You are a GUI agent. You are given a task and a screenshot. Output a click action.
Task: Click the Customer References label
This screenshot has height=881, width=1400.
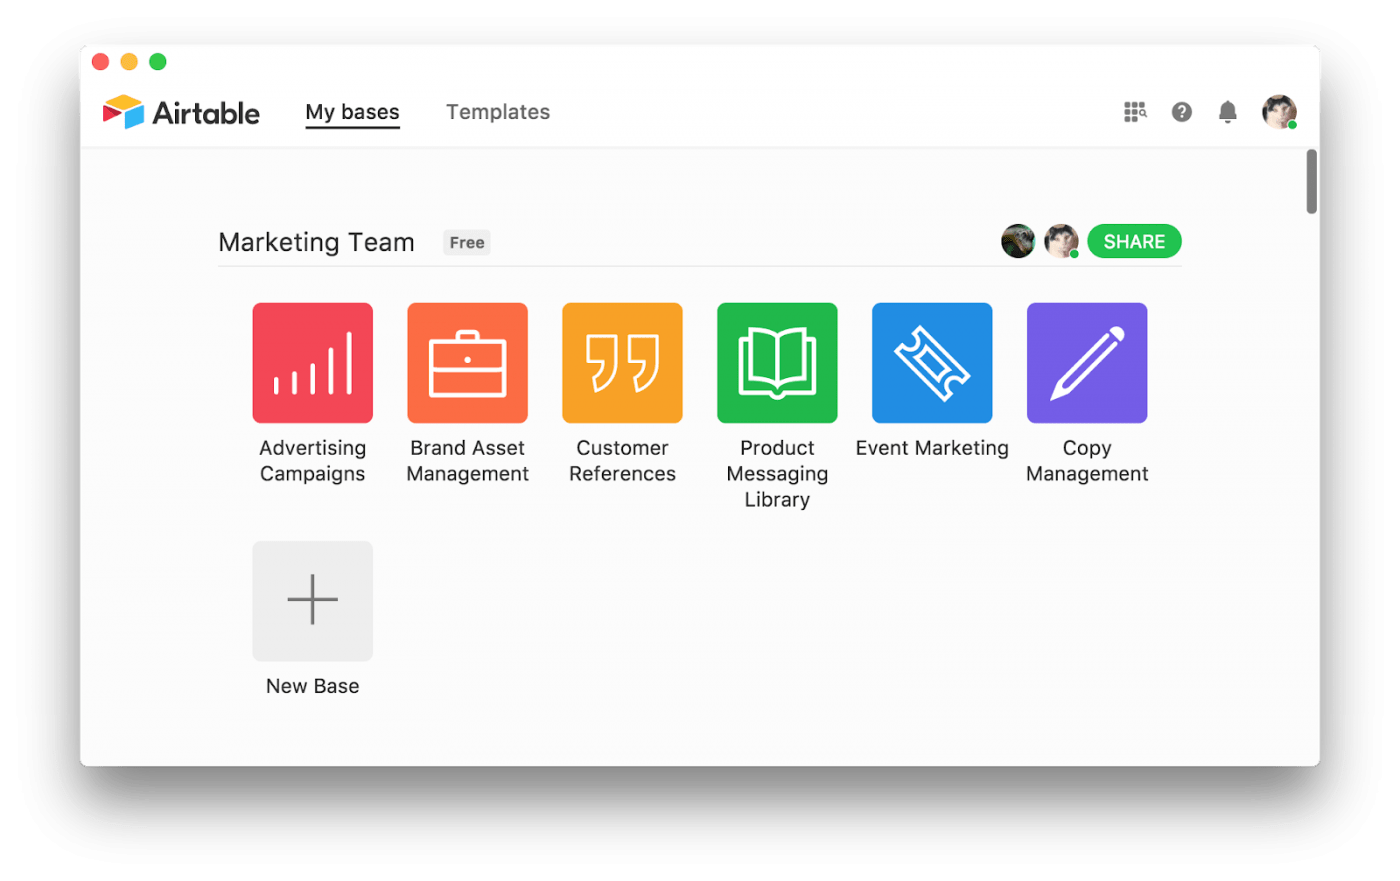pyautogui.click(x=622, y=461)
